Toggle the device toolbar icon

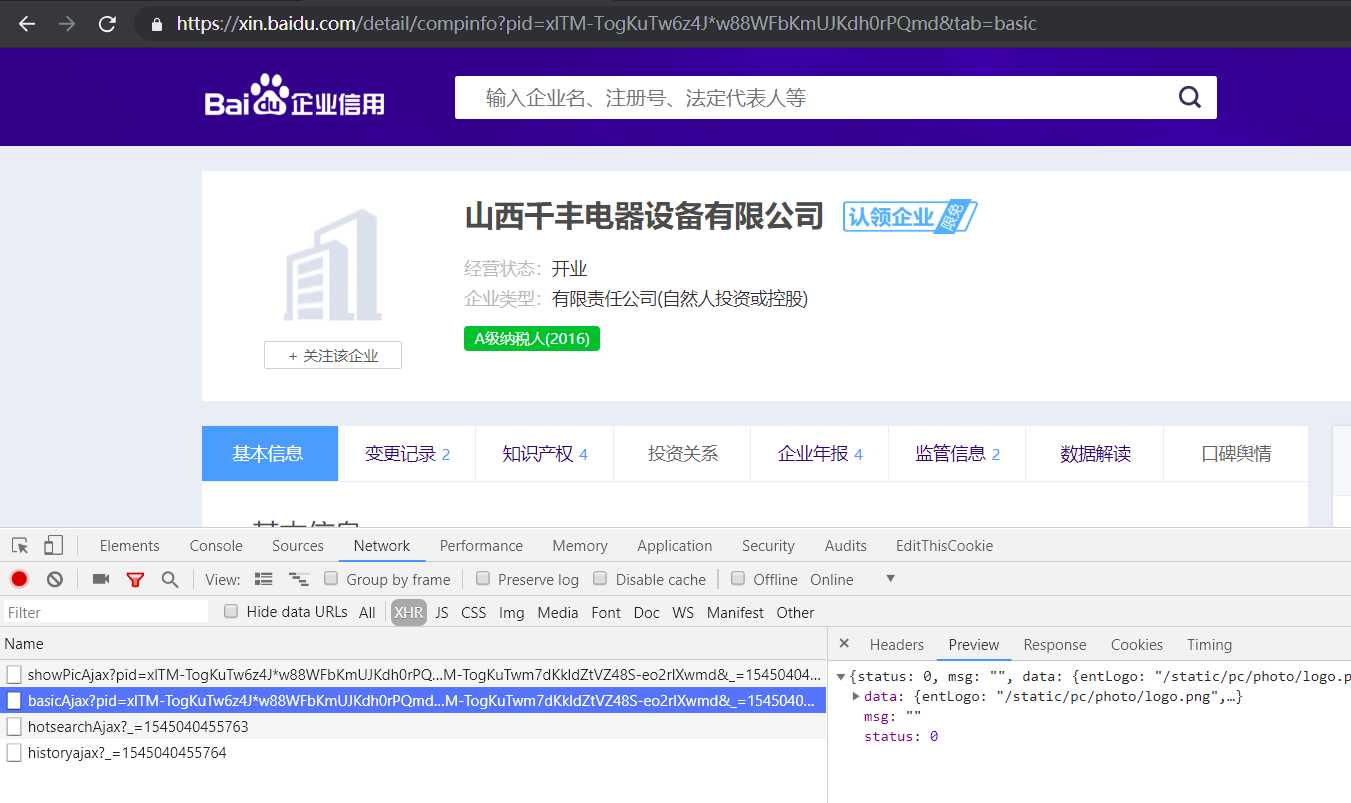53,545
